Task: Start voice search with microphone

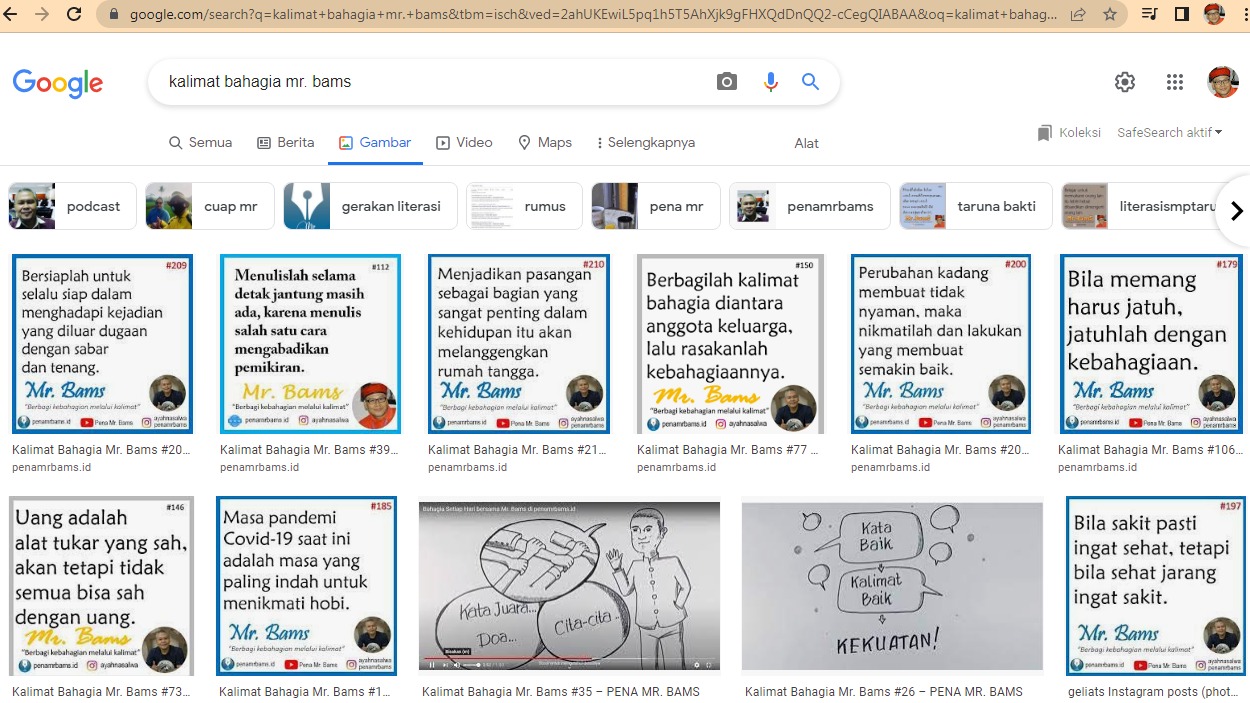Action: (x=770, y=82)
